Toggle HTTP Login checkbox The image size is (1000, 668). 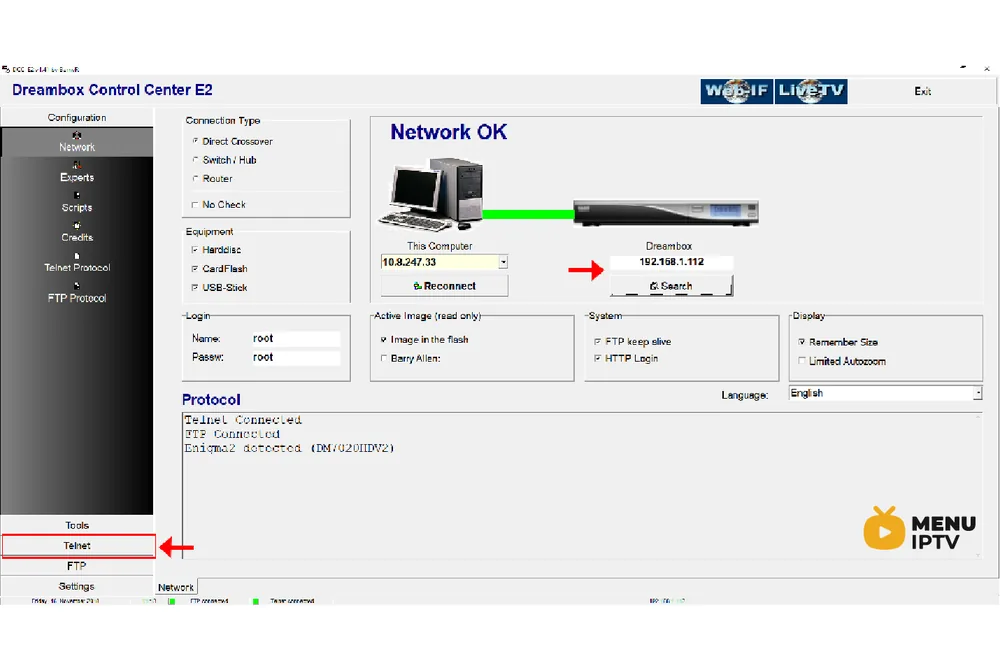click(x=598, y=359)
